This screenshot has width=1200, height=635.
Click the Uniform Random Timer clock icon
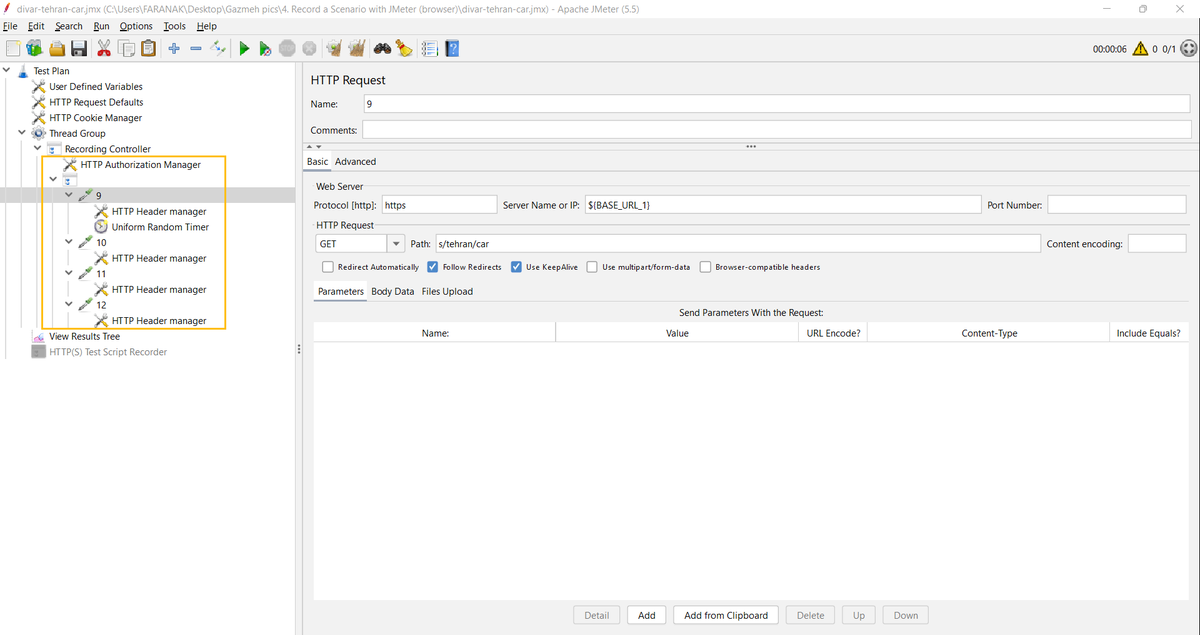click(x=101, y=227)
